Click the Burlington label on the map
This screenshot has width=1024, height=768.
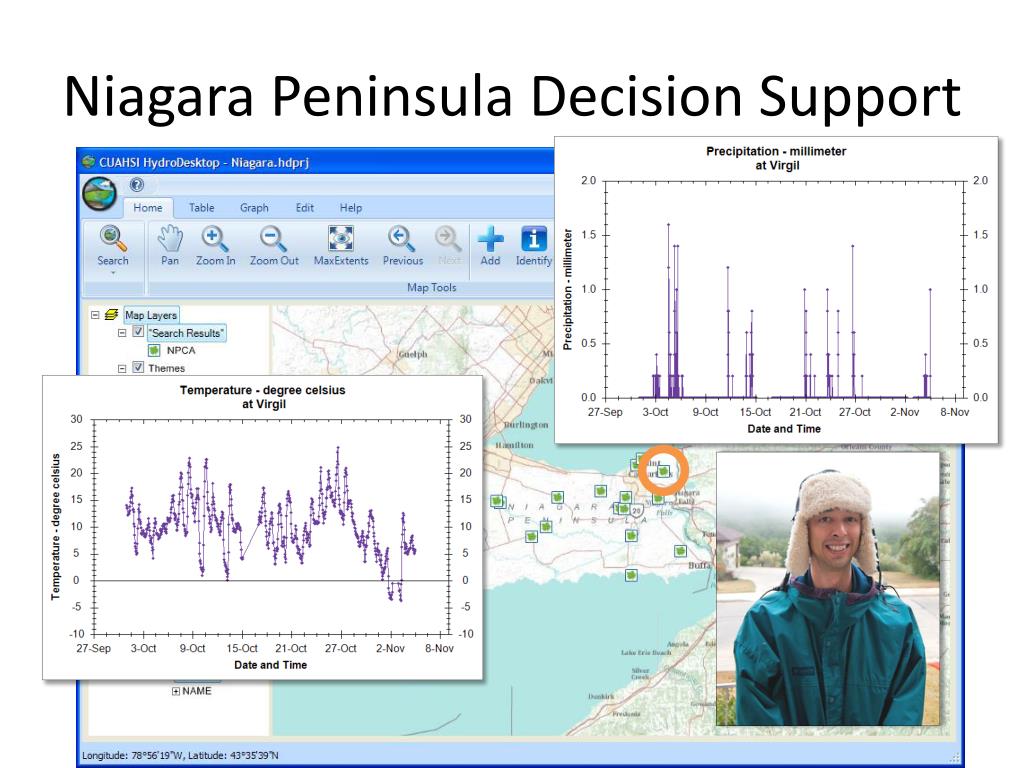(x=526, y=424)
